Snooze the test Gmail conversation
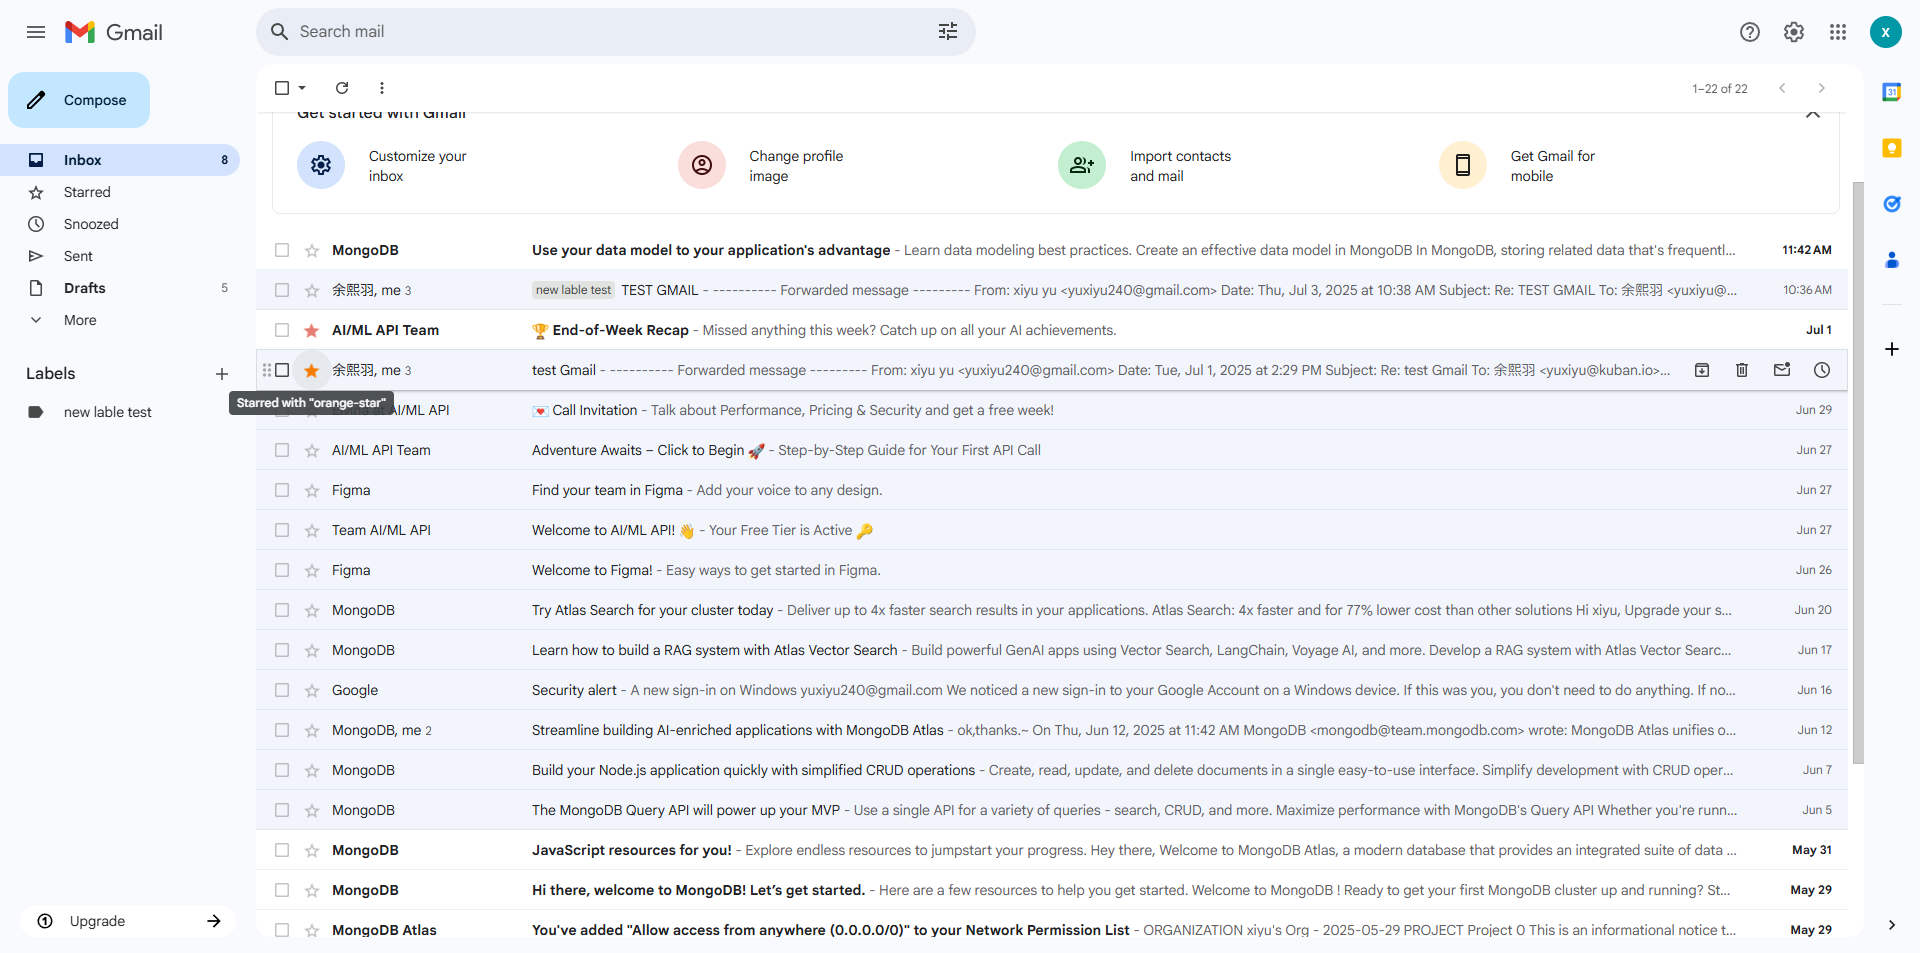Viewport: 1920px width, 953px height. tap(1822, 370)
